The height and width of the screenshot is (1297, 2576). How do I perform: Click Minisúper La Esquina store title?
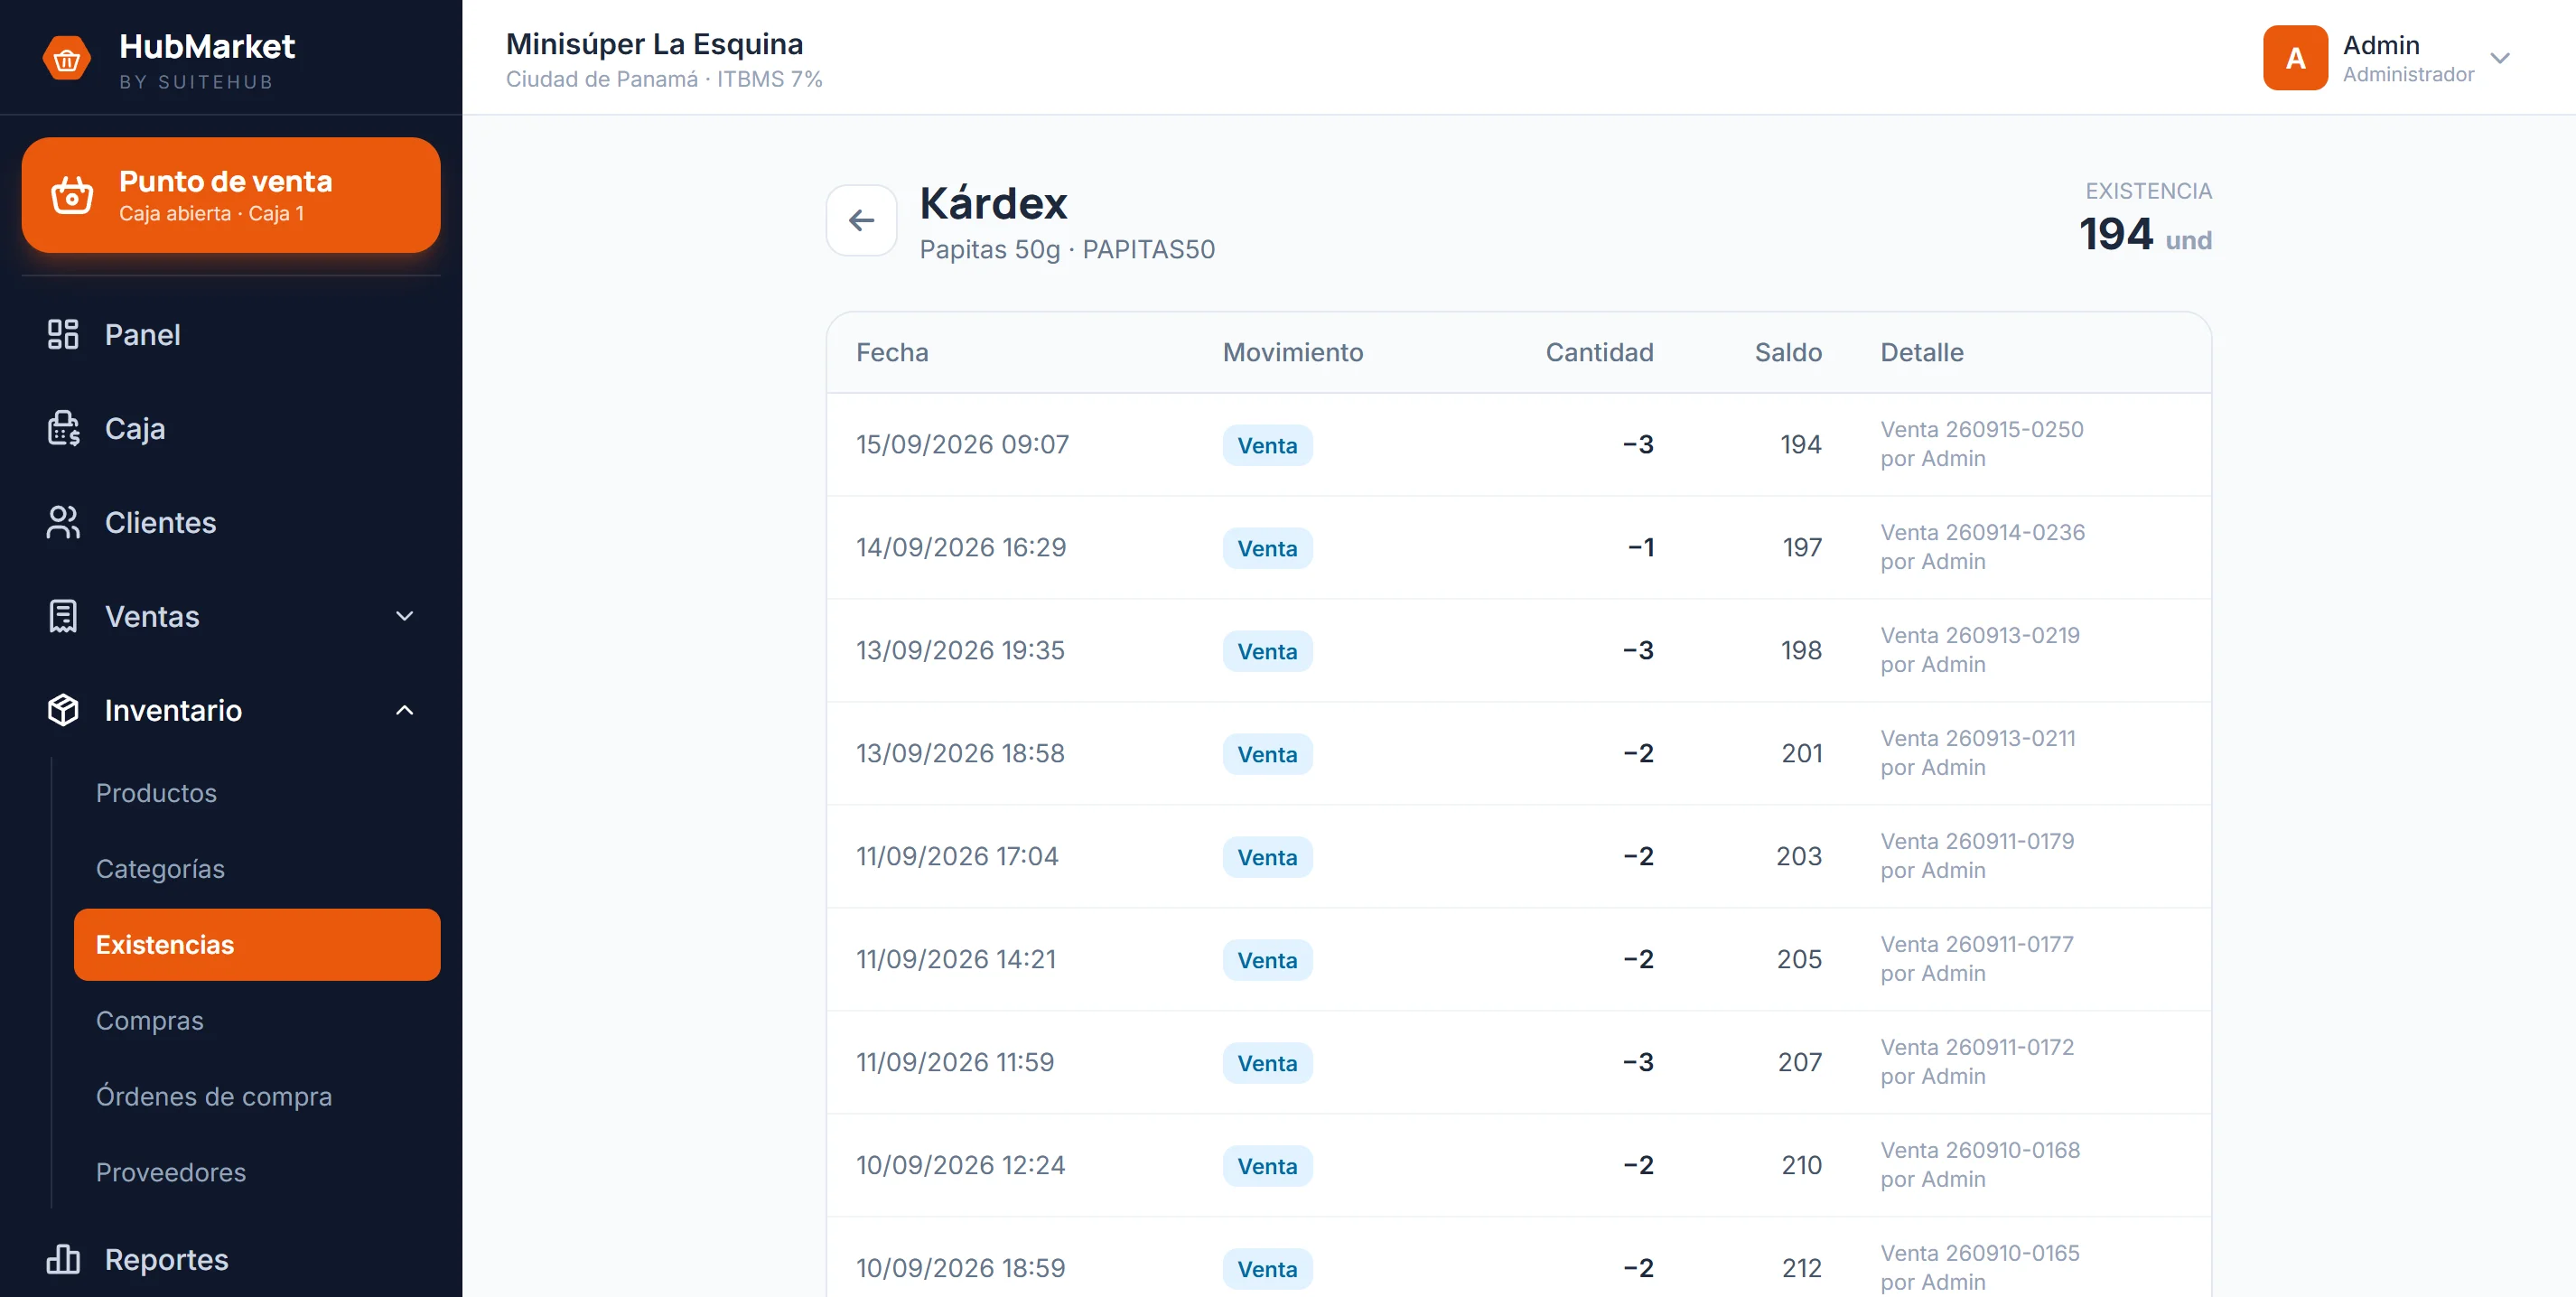654,44
